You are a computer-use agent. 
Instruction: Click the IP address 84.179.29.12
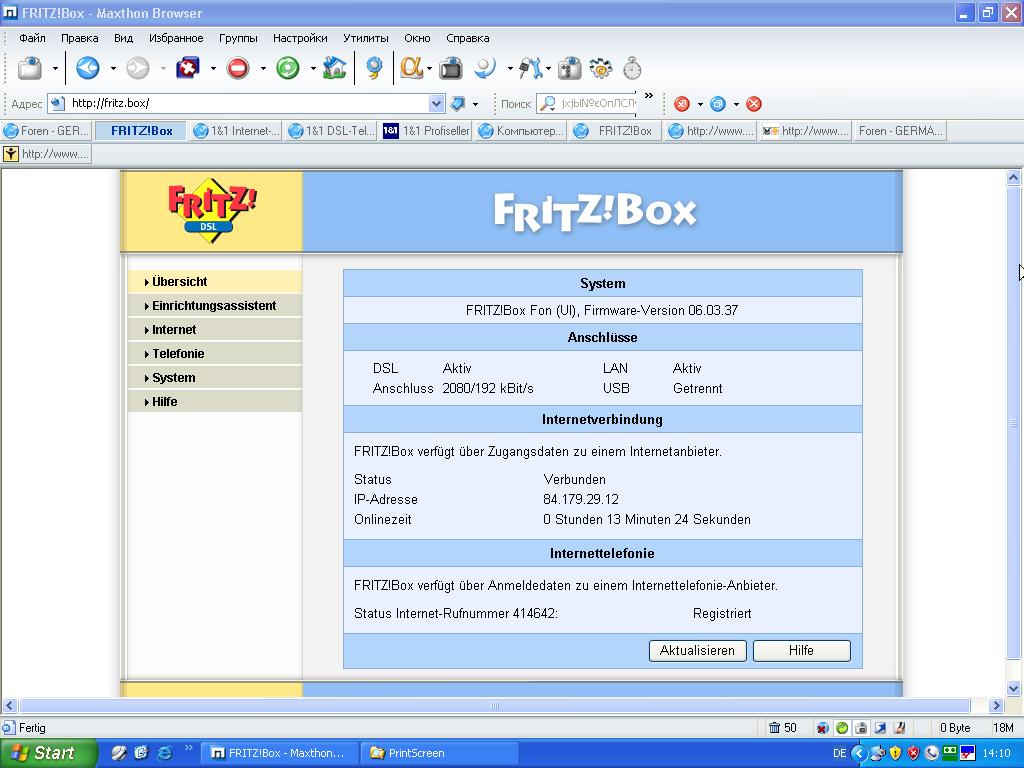(x=581, y=500)
